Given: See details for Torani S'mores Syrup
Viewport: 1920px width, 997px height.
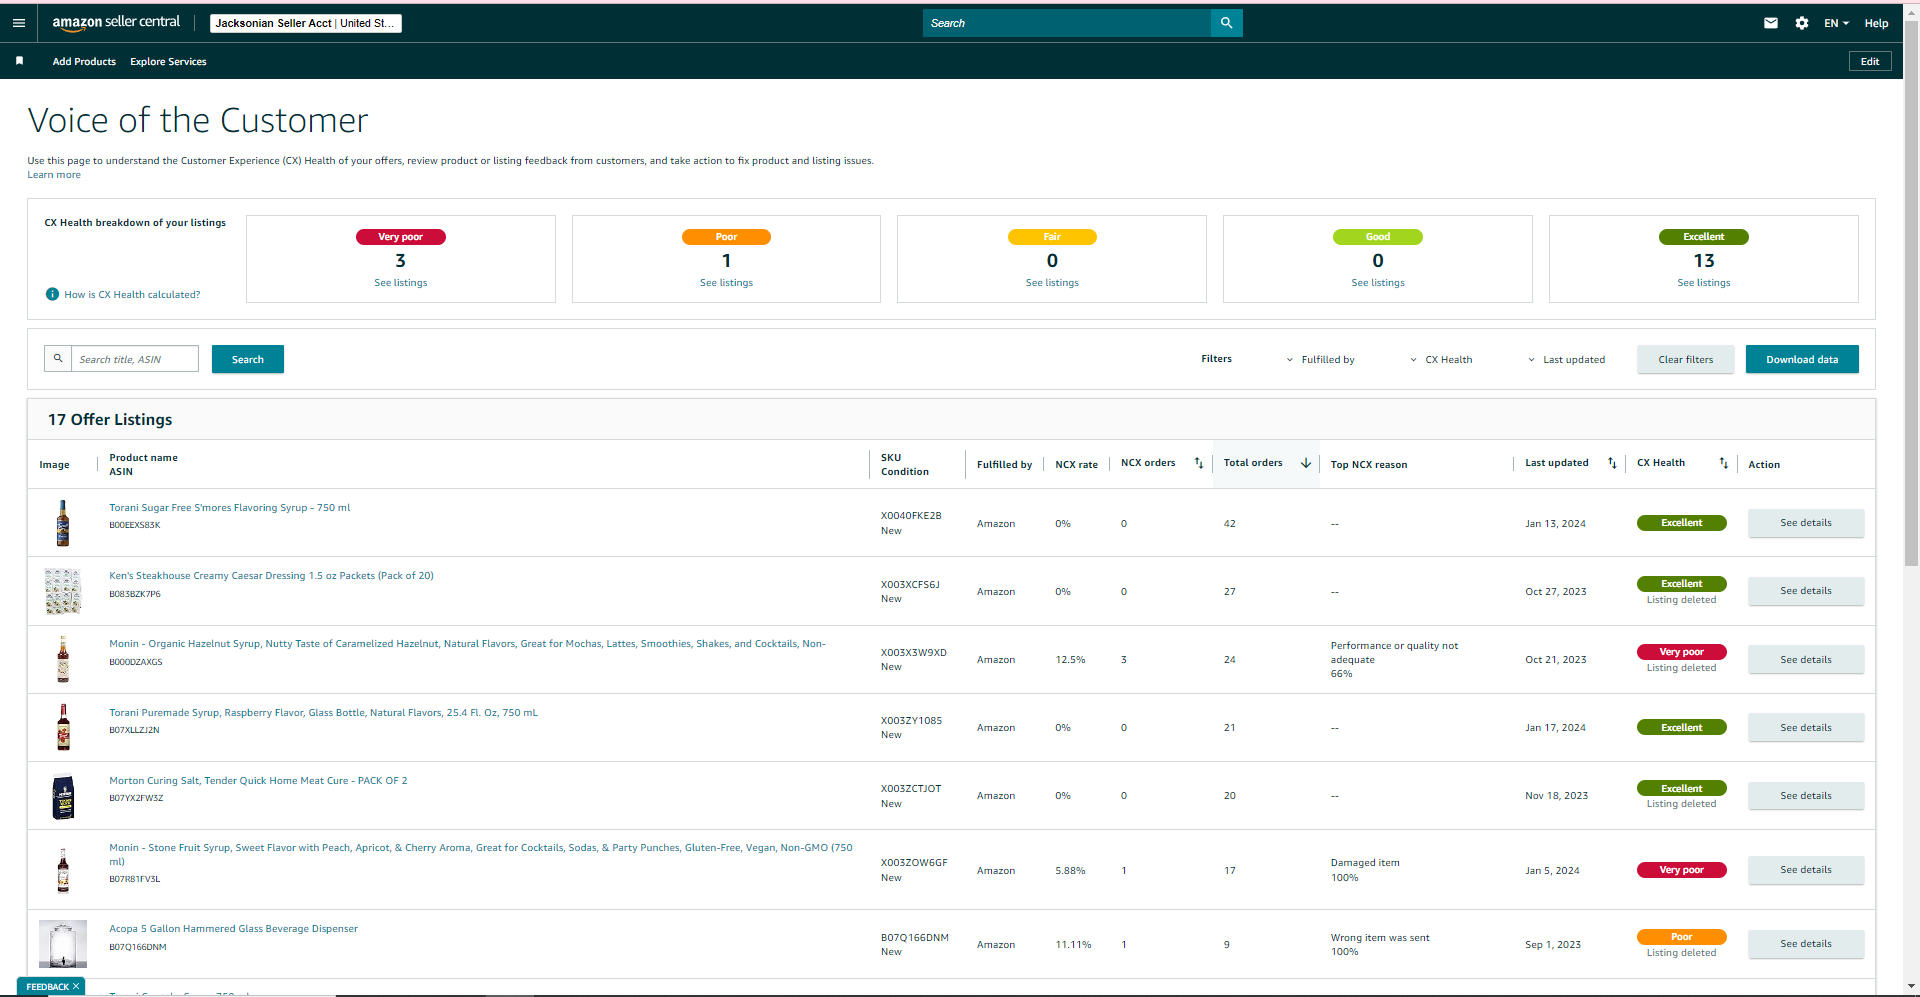Looking at the screenshot, I should pos(1806,523).
